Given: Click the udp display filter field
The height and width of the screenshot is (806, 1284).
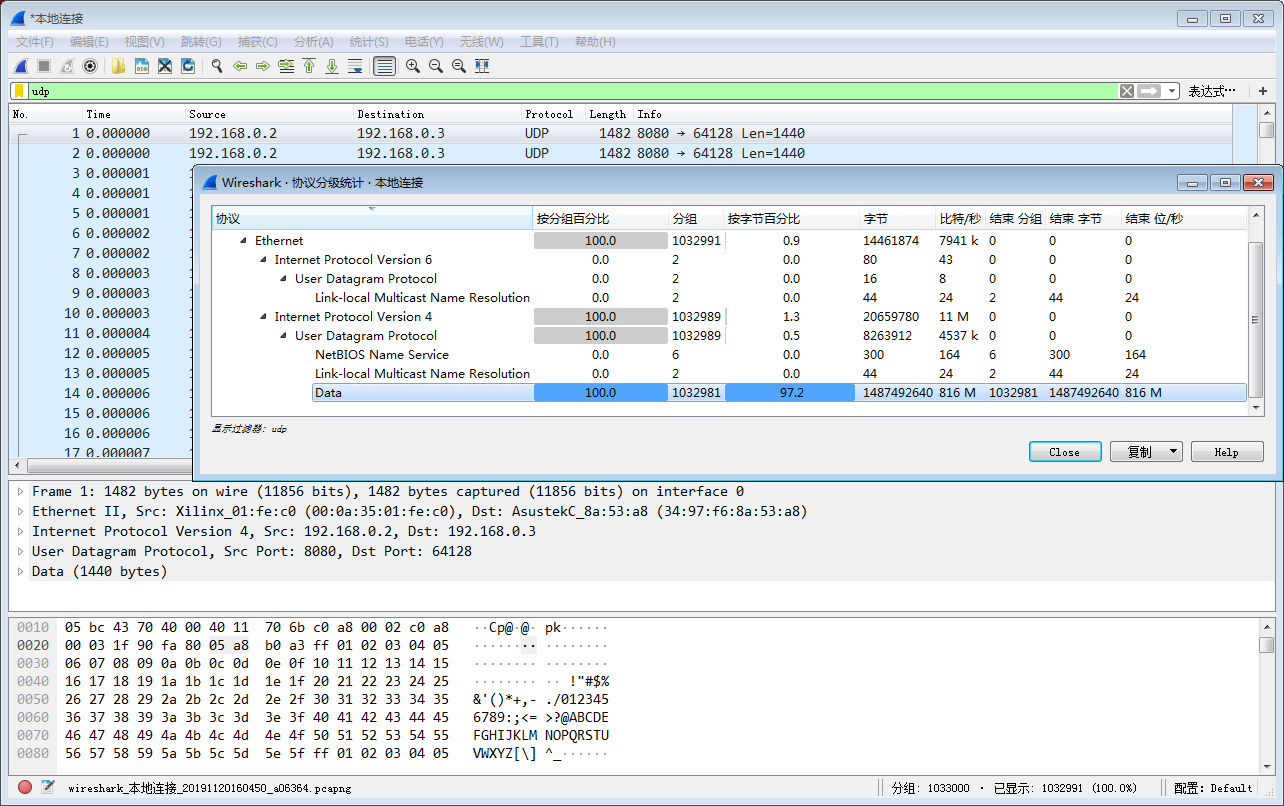Looking at the screenshot, I should tap(572, 91).
